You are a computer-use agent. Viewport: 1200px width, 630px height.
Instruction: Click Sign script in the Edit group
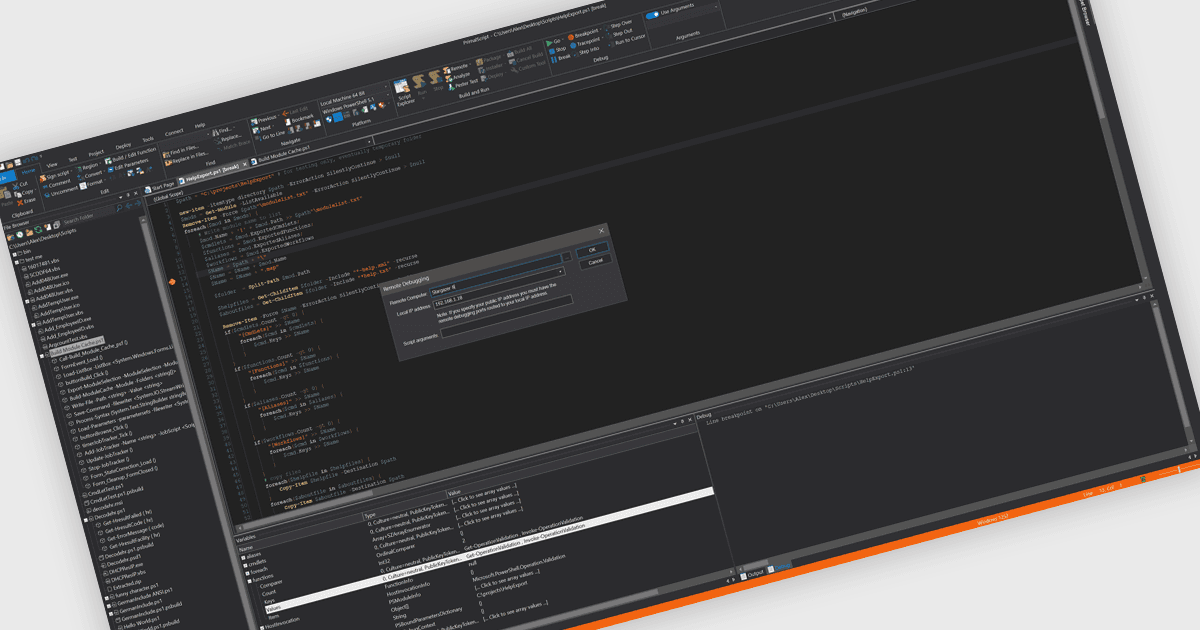point(55,175)
